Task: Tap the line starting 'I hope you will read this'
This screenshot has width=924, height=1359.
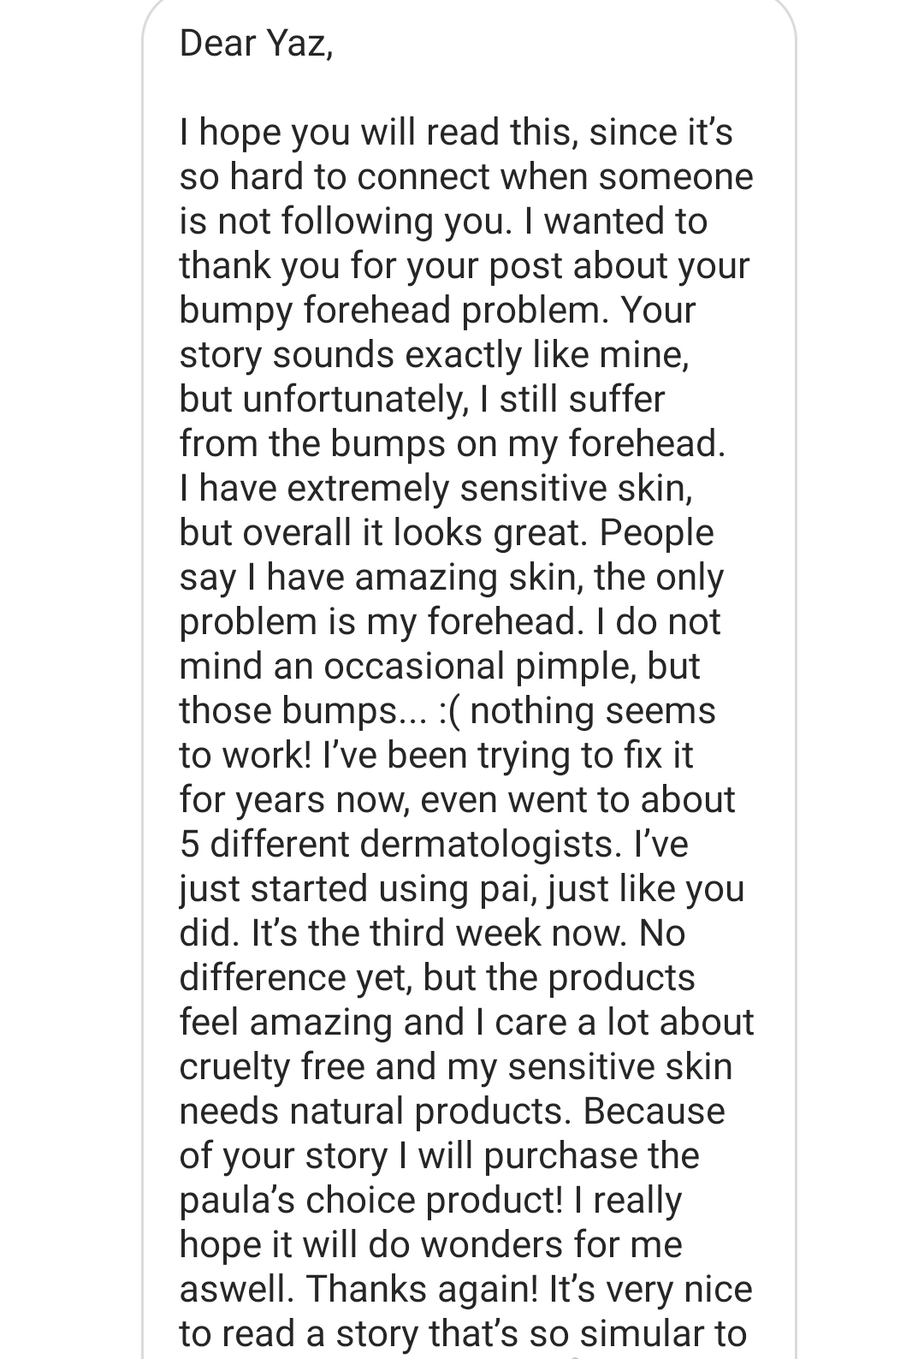Action: (456, 133)
